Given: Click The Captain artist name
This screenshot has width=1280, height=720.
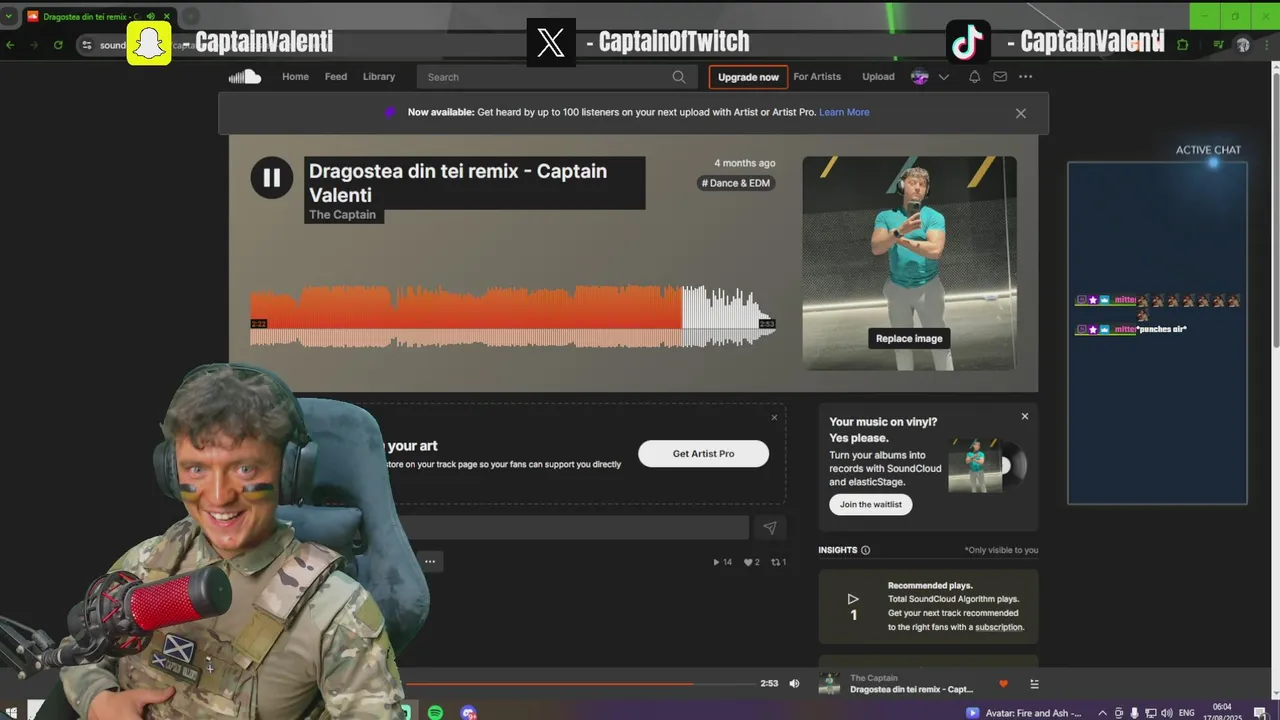Looking at the screenshot, I should [x=343, y=215].
